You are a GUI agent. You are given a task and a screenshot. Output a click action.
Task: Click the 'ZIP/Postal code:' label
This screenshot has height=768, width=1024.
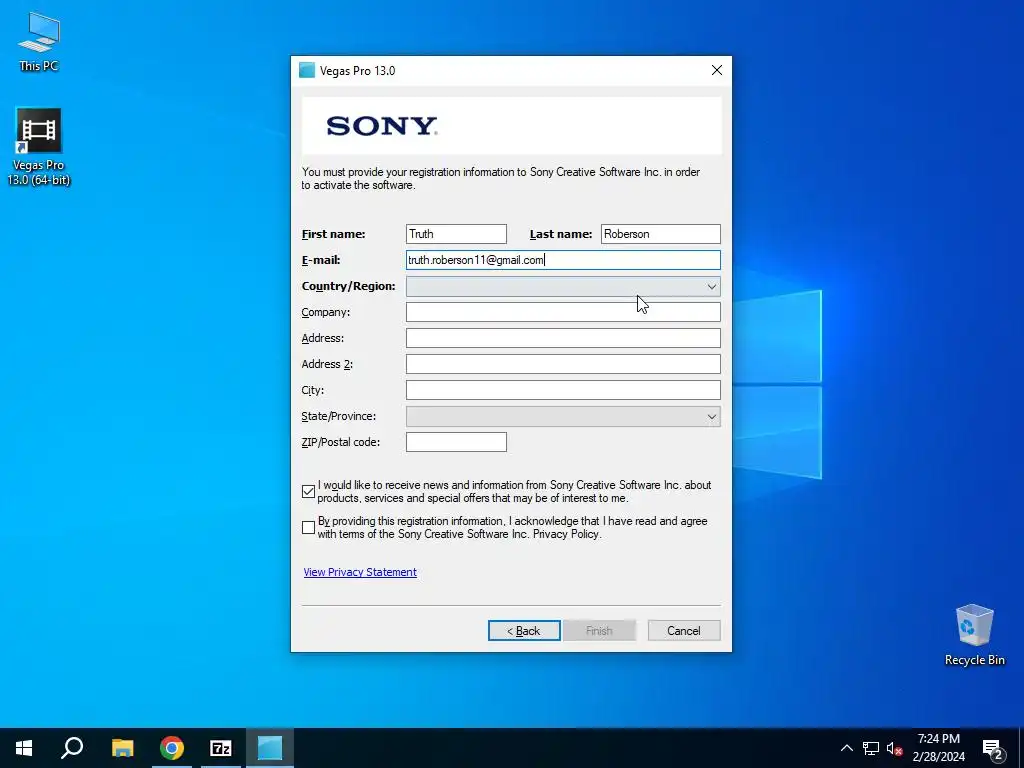coord(340,442)
